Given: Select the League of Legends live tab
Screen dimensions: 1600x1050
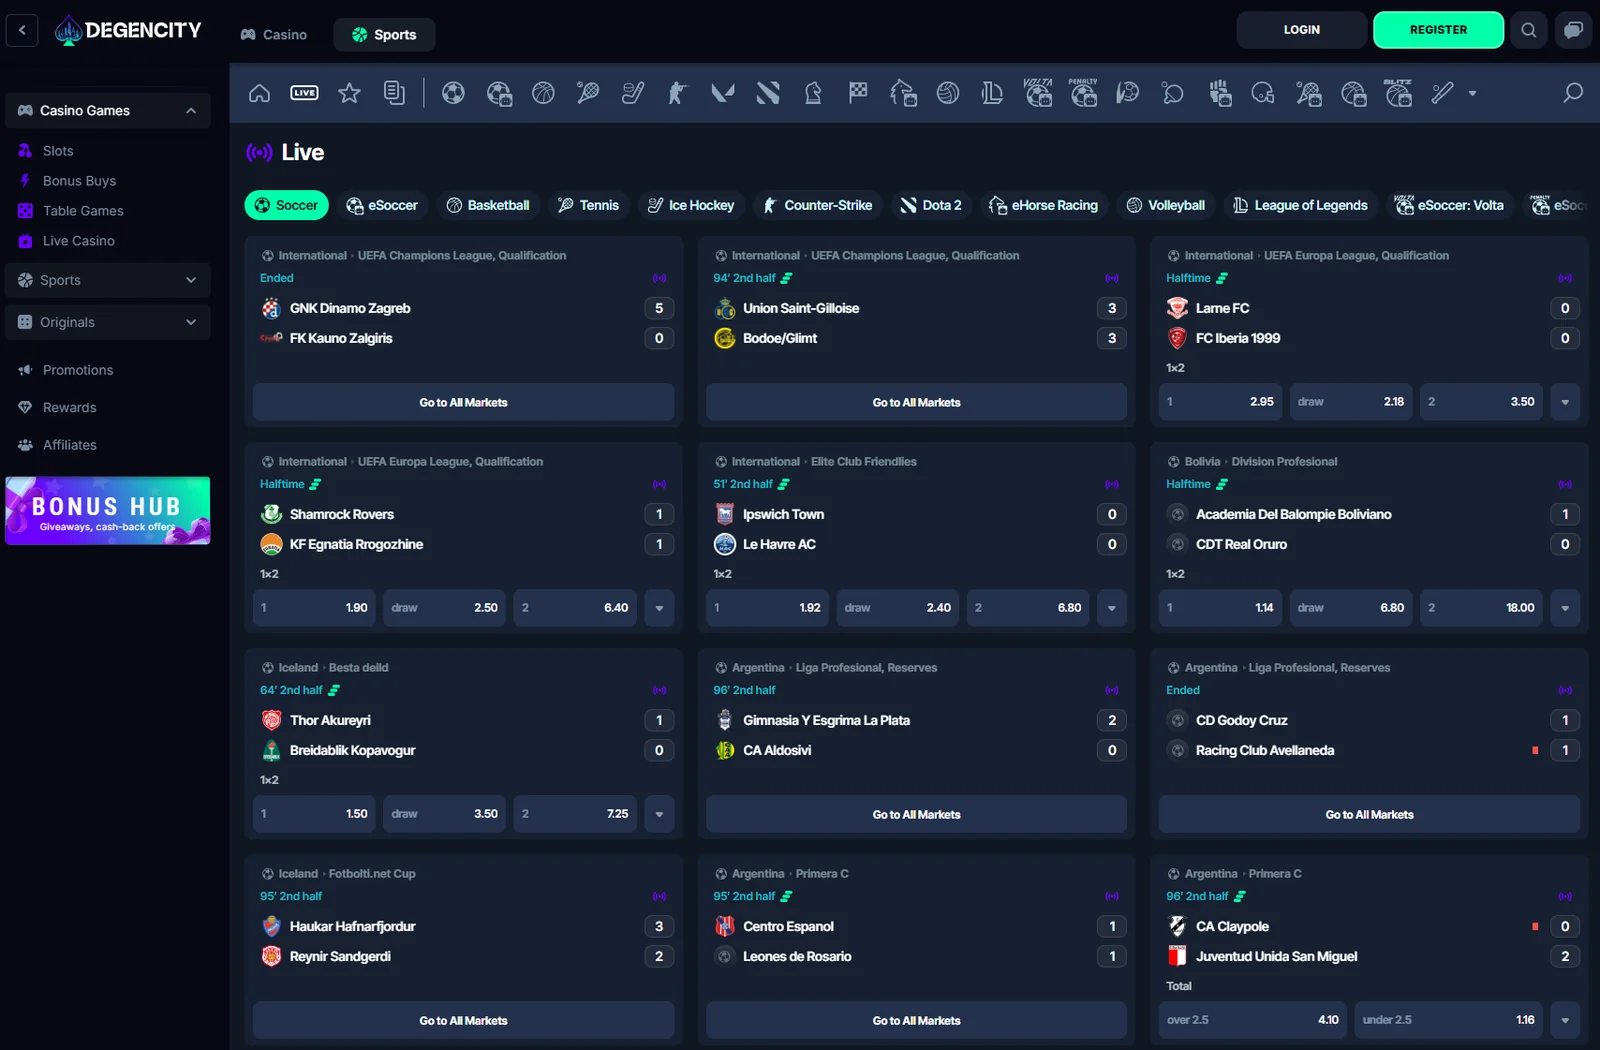Looking at the screenshot, I should pyautogui.click(x=1300, y=205).
